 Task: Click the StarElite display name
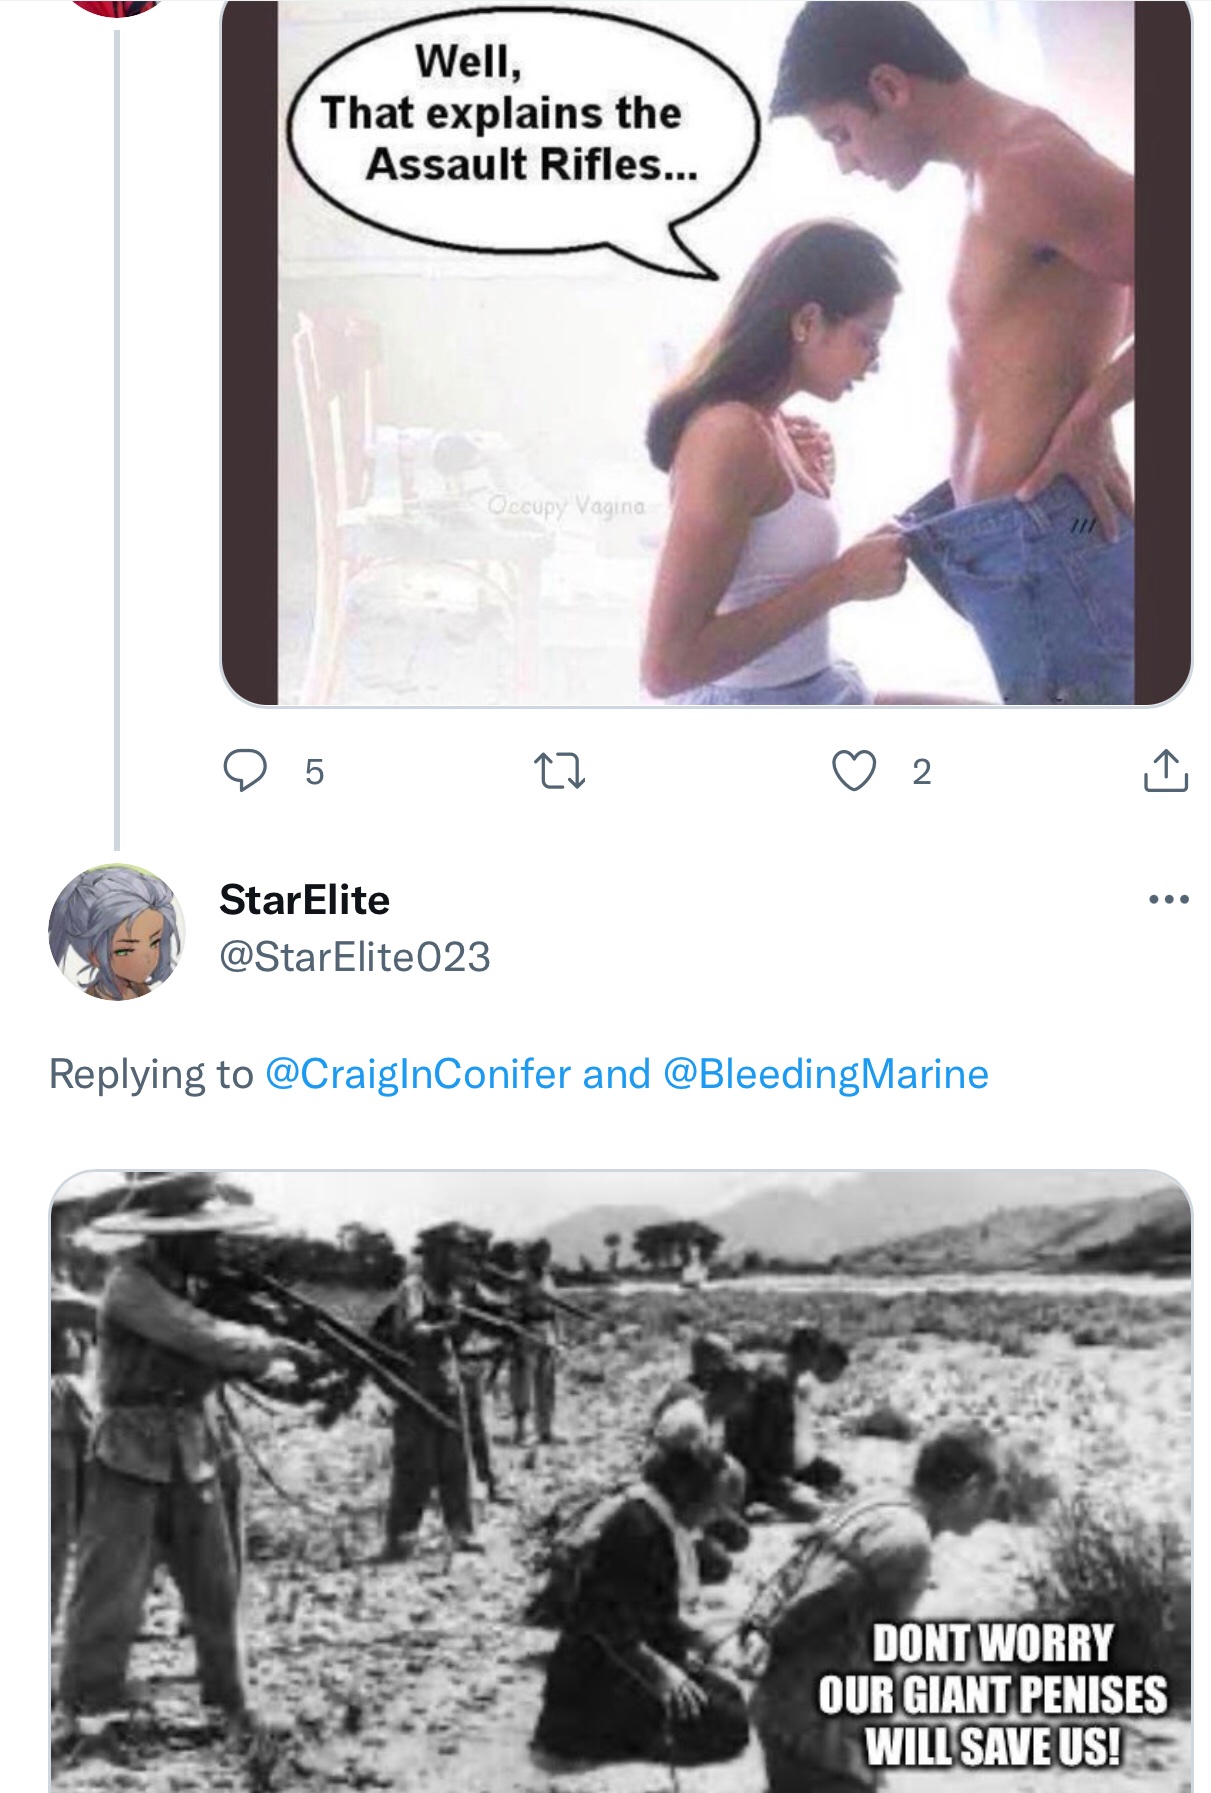click(304, 900)
